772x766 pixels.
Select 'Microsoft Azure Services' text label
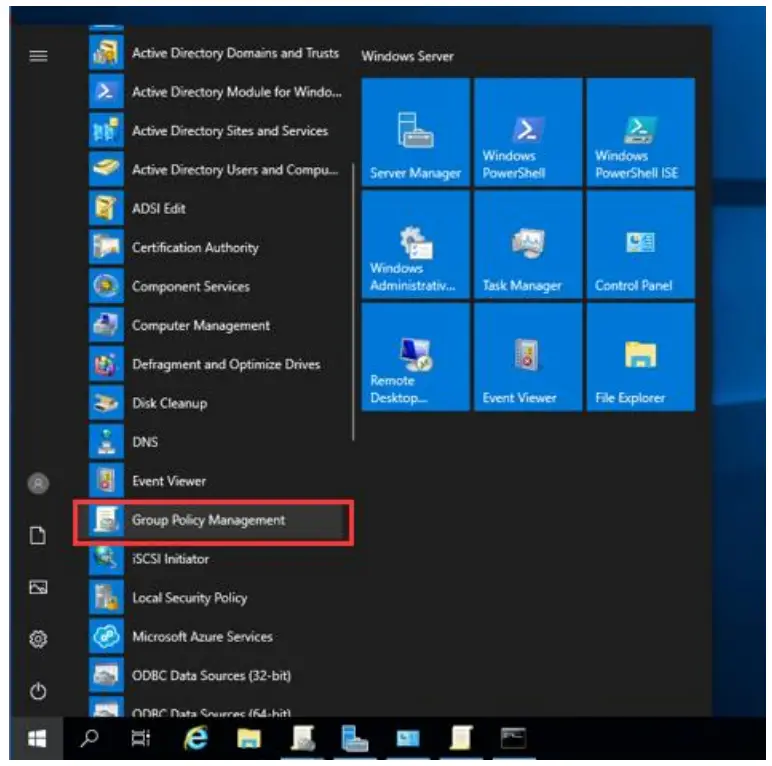(202, 637)
